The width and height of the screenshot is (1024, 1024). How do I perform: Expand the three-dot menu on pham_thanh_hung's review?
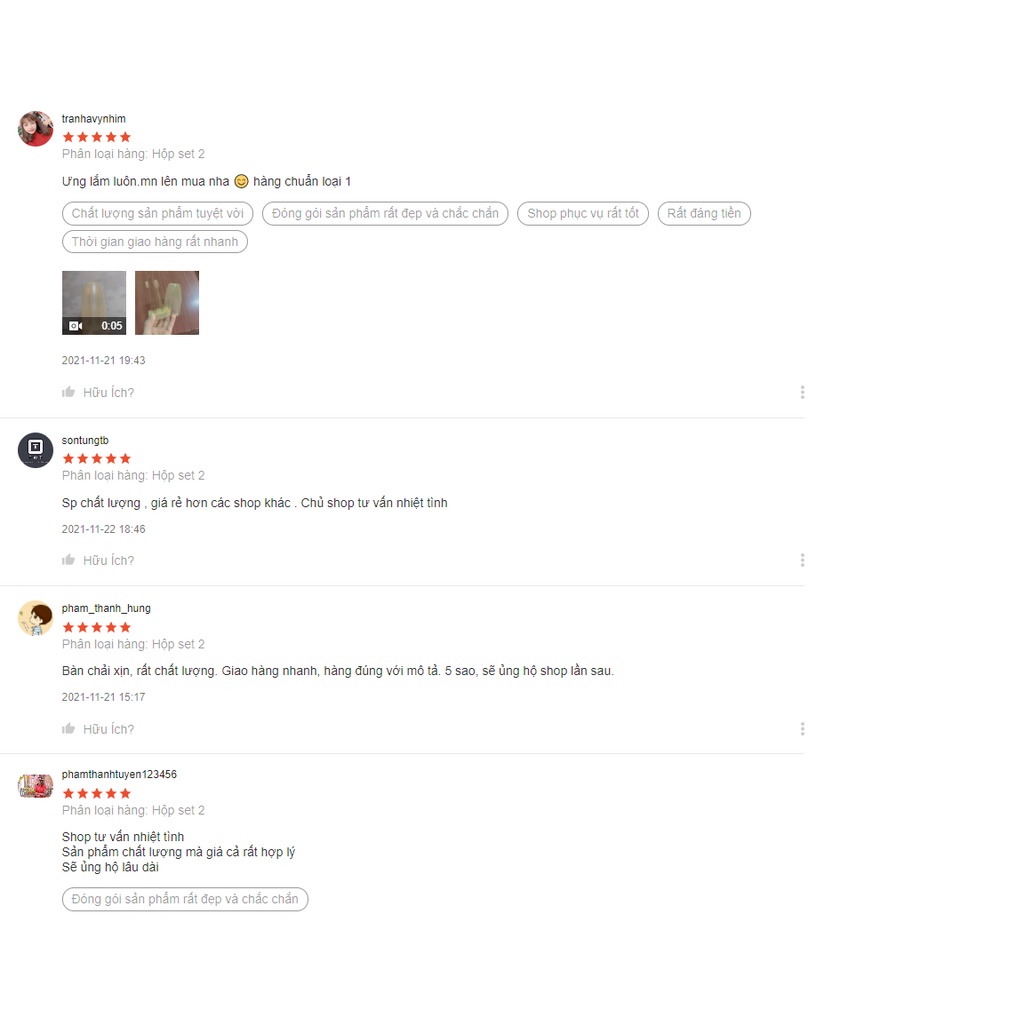(x=802, y=729)
